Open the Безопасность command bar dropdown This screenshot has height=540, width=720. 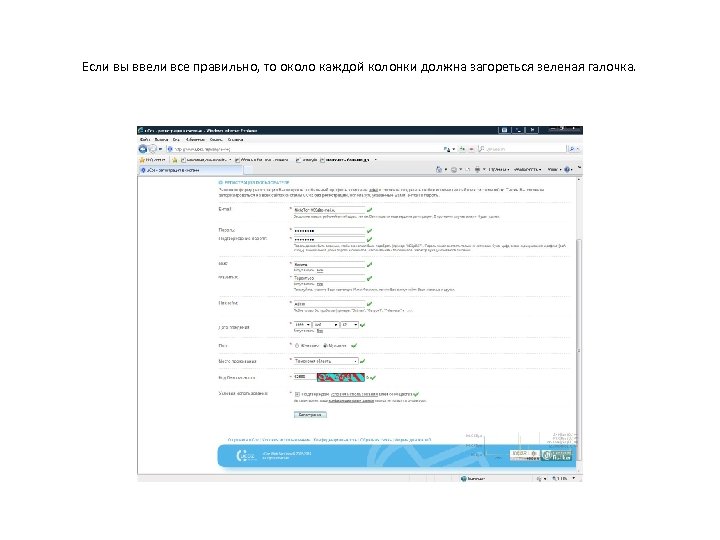(x=527, y=169)
